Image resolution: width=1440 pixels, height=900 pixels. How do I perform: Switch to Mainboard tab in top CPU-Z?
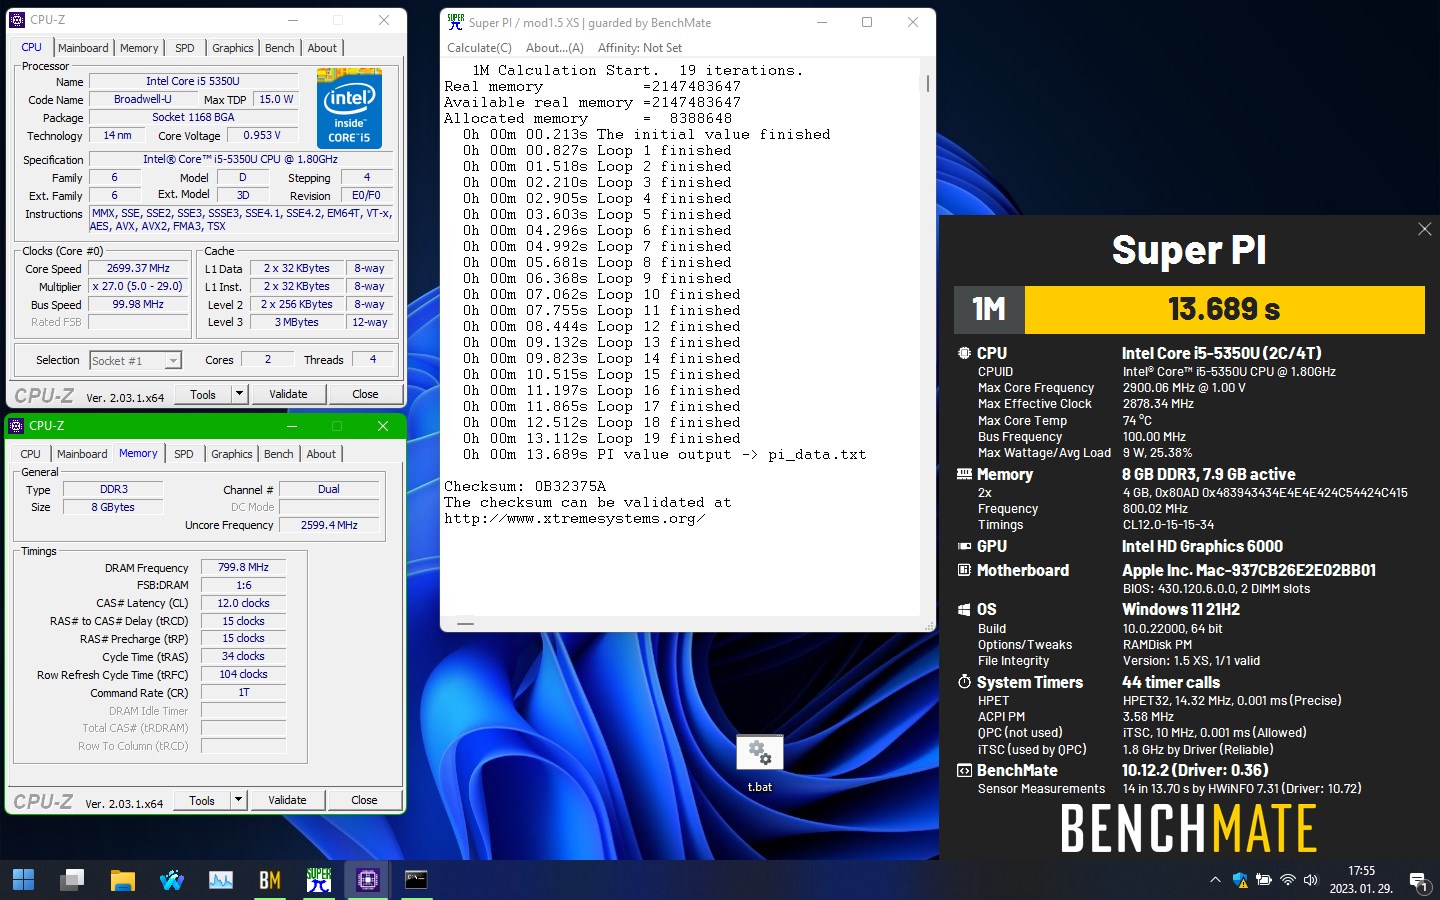[x=83, y=48]
